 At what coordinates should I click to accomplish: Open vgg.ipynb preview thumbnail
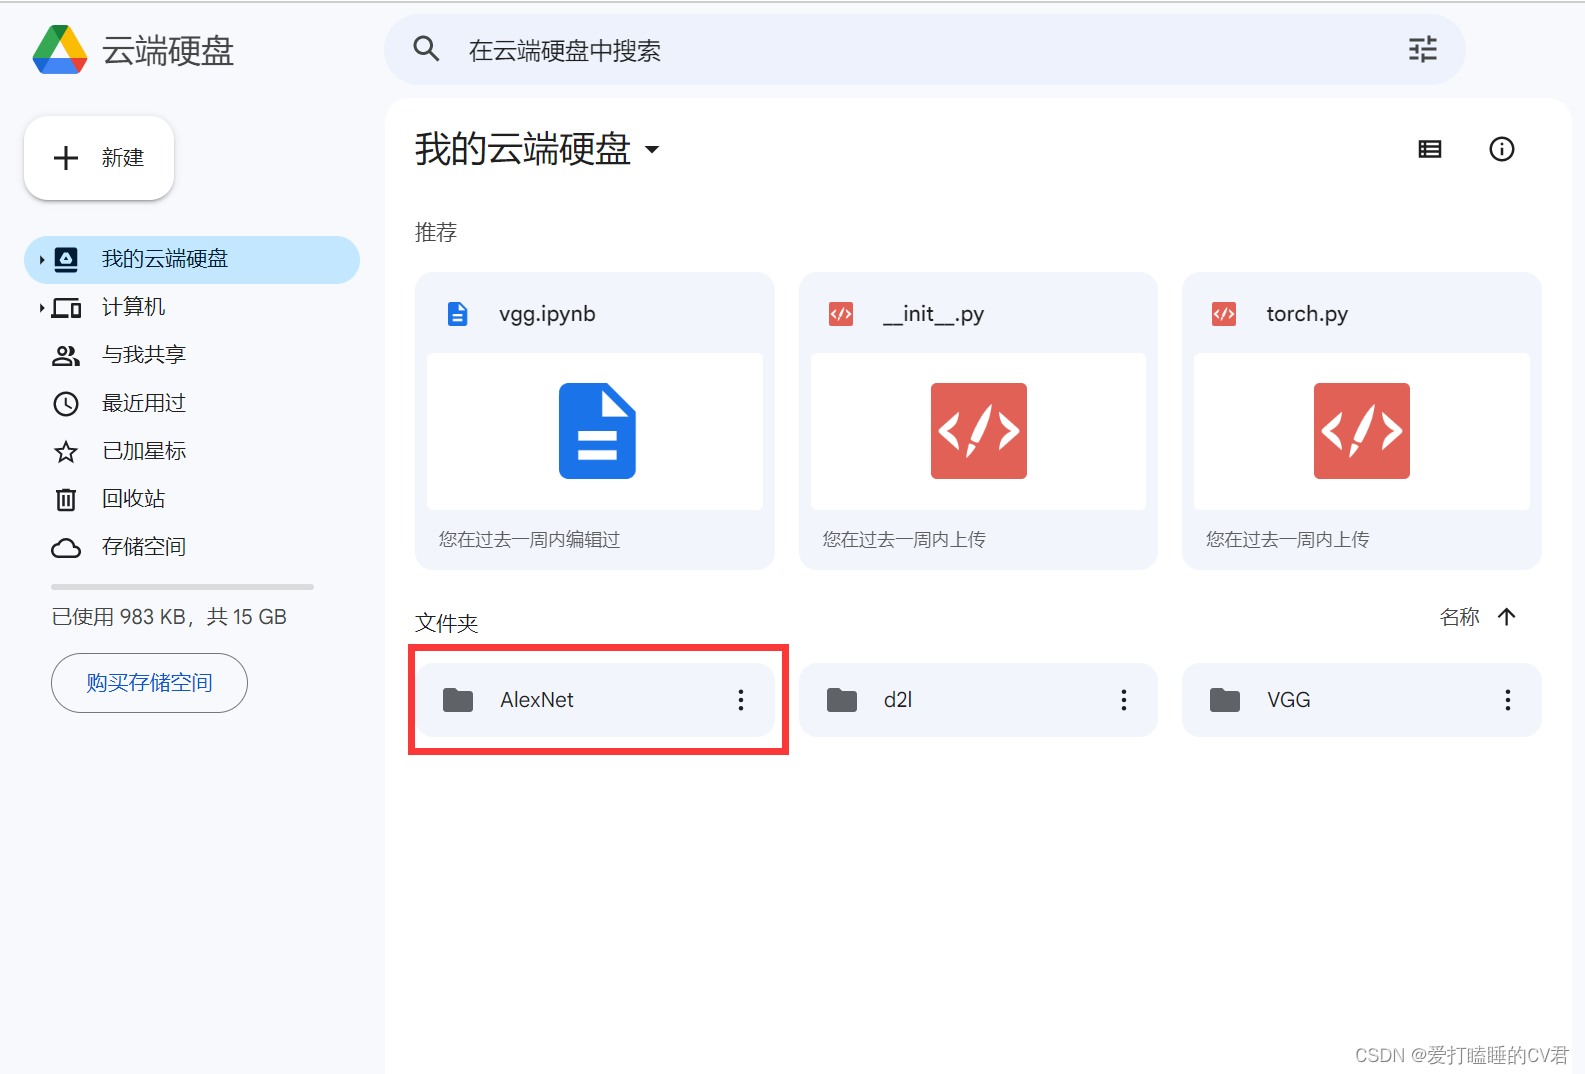pos(595,431)
